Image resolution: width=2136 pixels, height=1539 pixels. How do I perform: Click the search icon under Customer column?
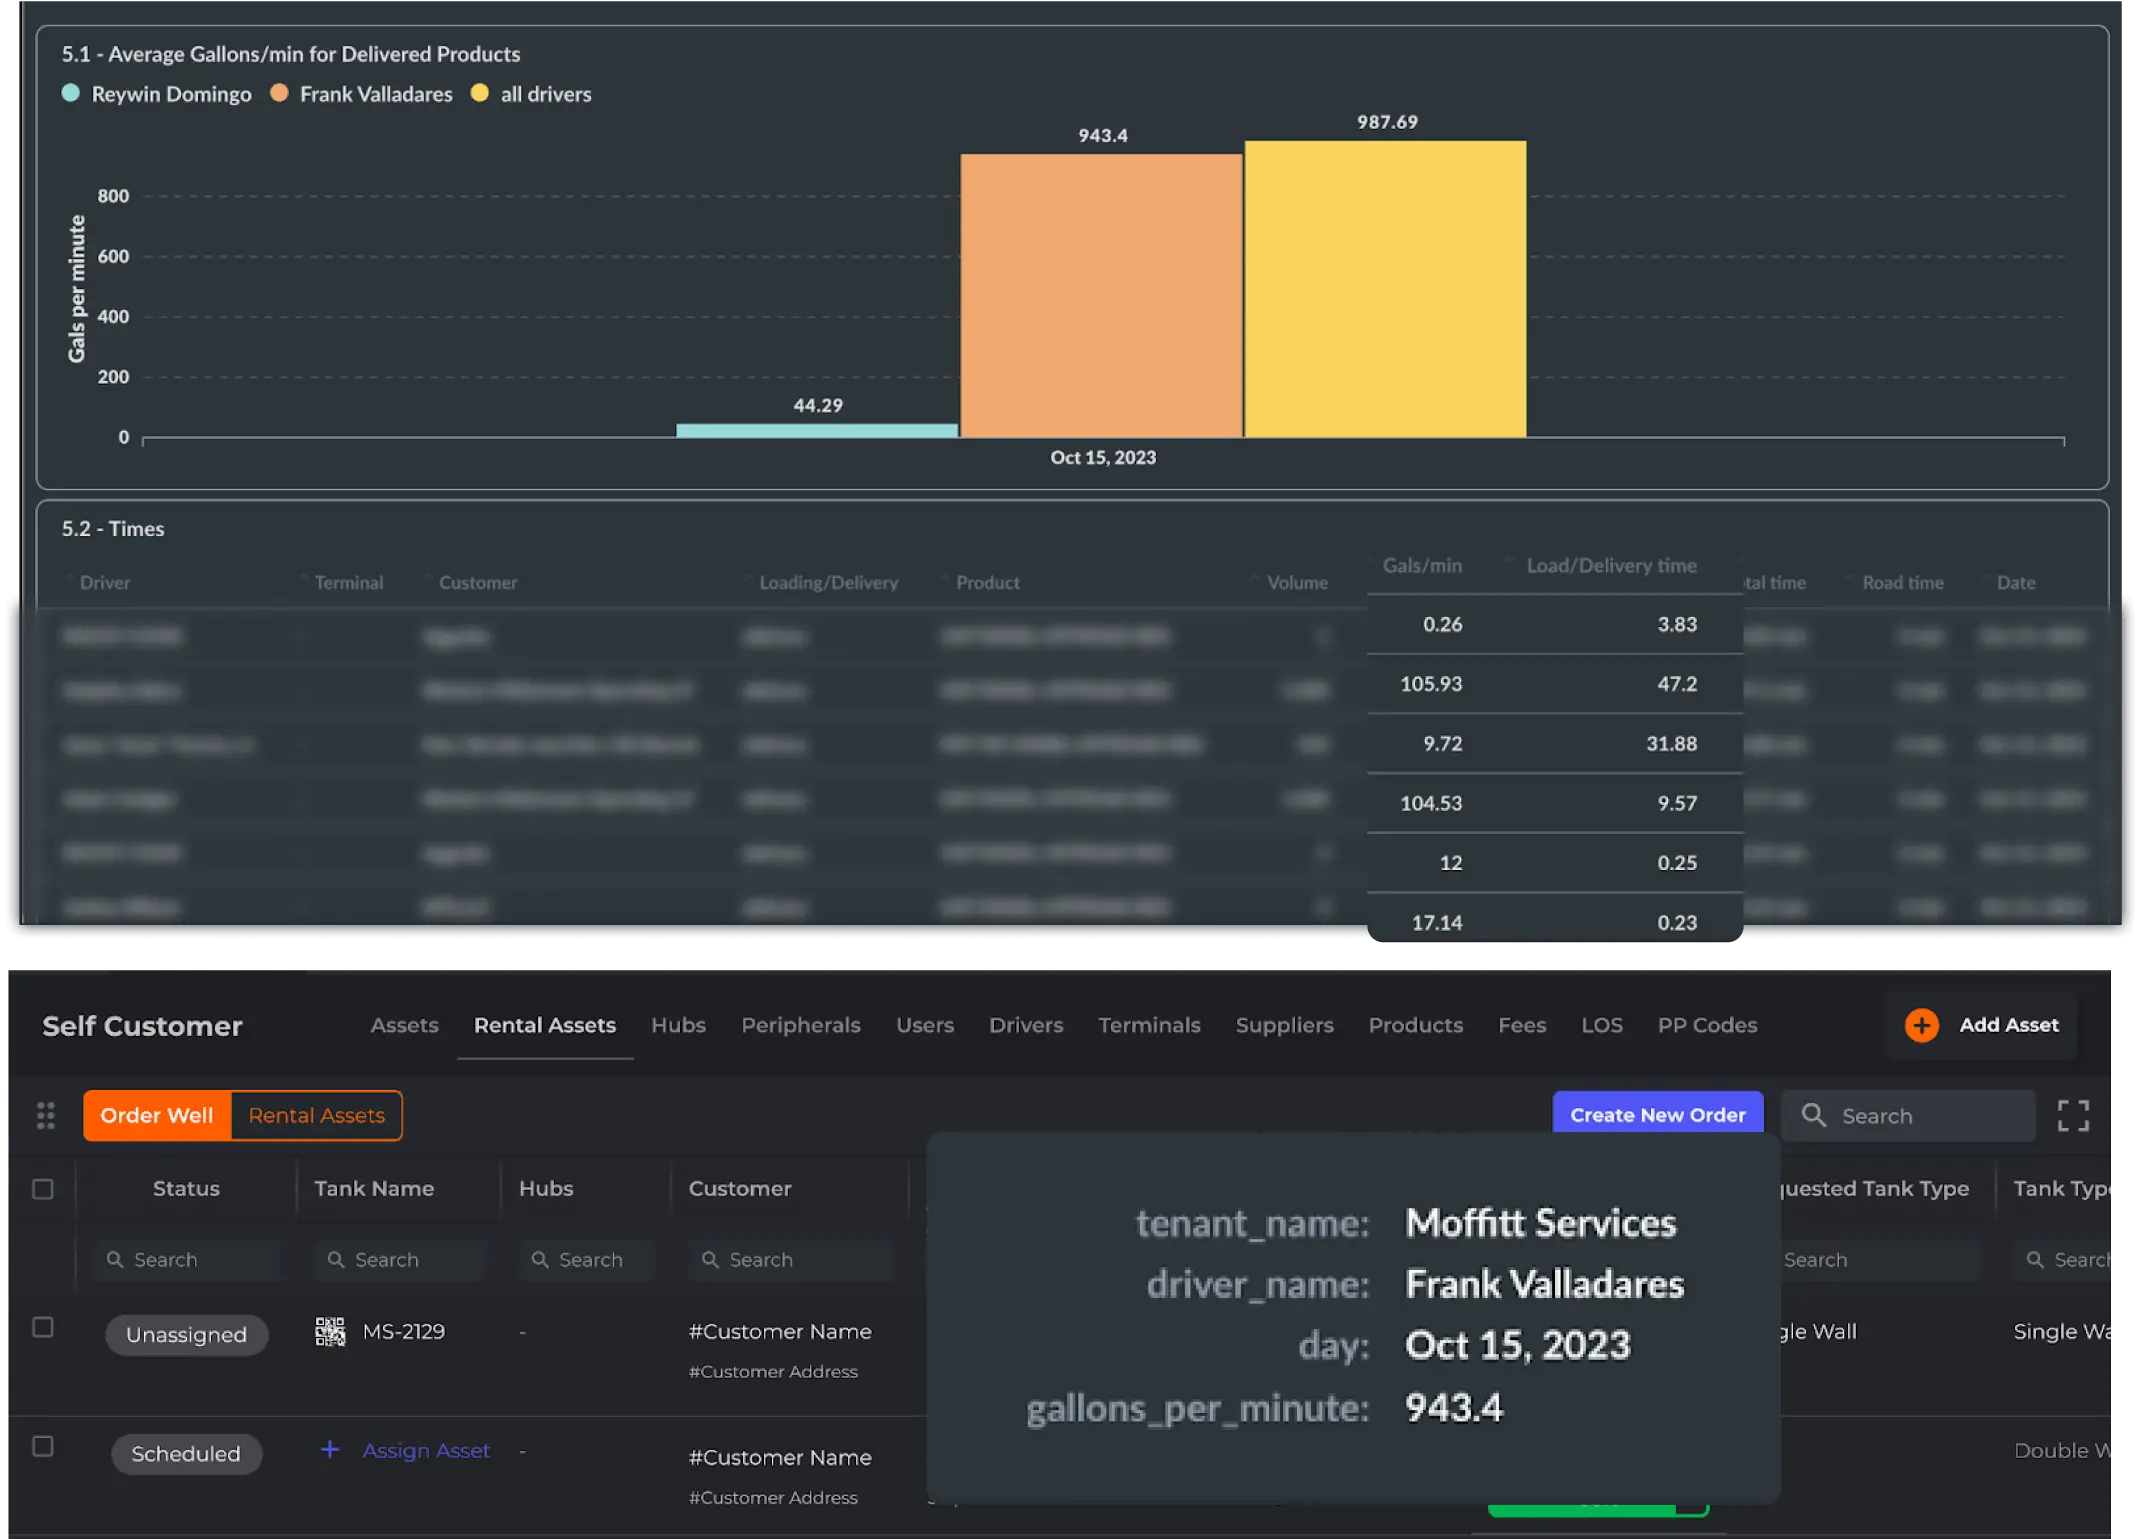pyautogui.click(x=710, y=1259)
